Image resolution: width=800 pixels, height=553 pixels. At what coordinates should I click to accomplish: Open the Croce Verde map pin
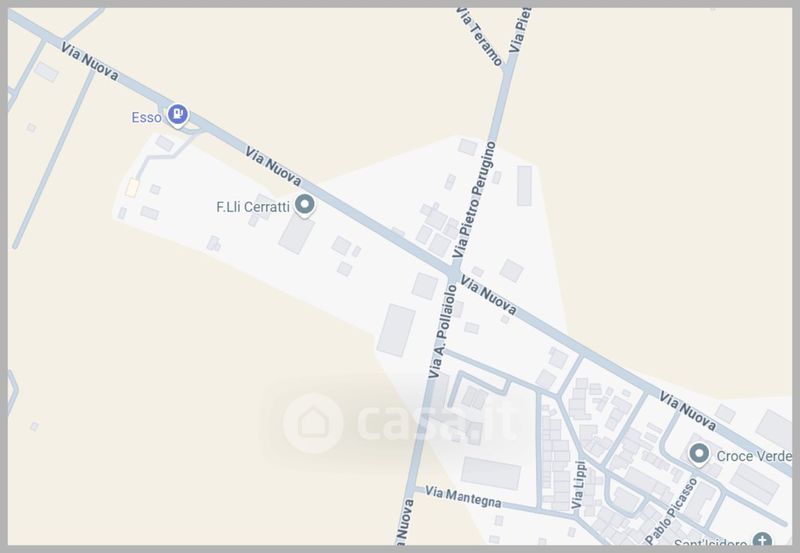(x=699, y=454)
